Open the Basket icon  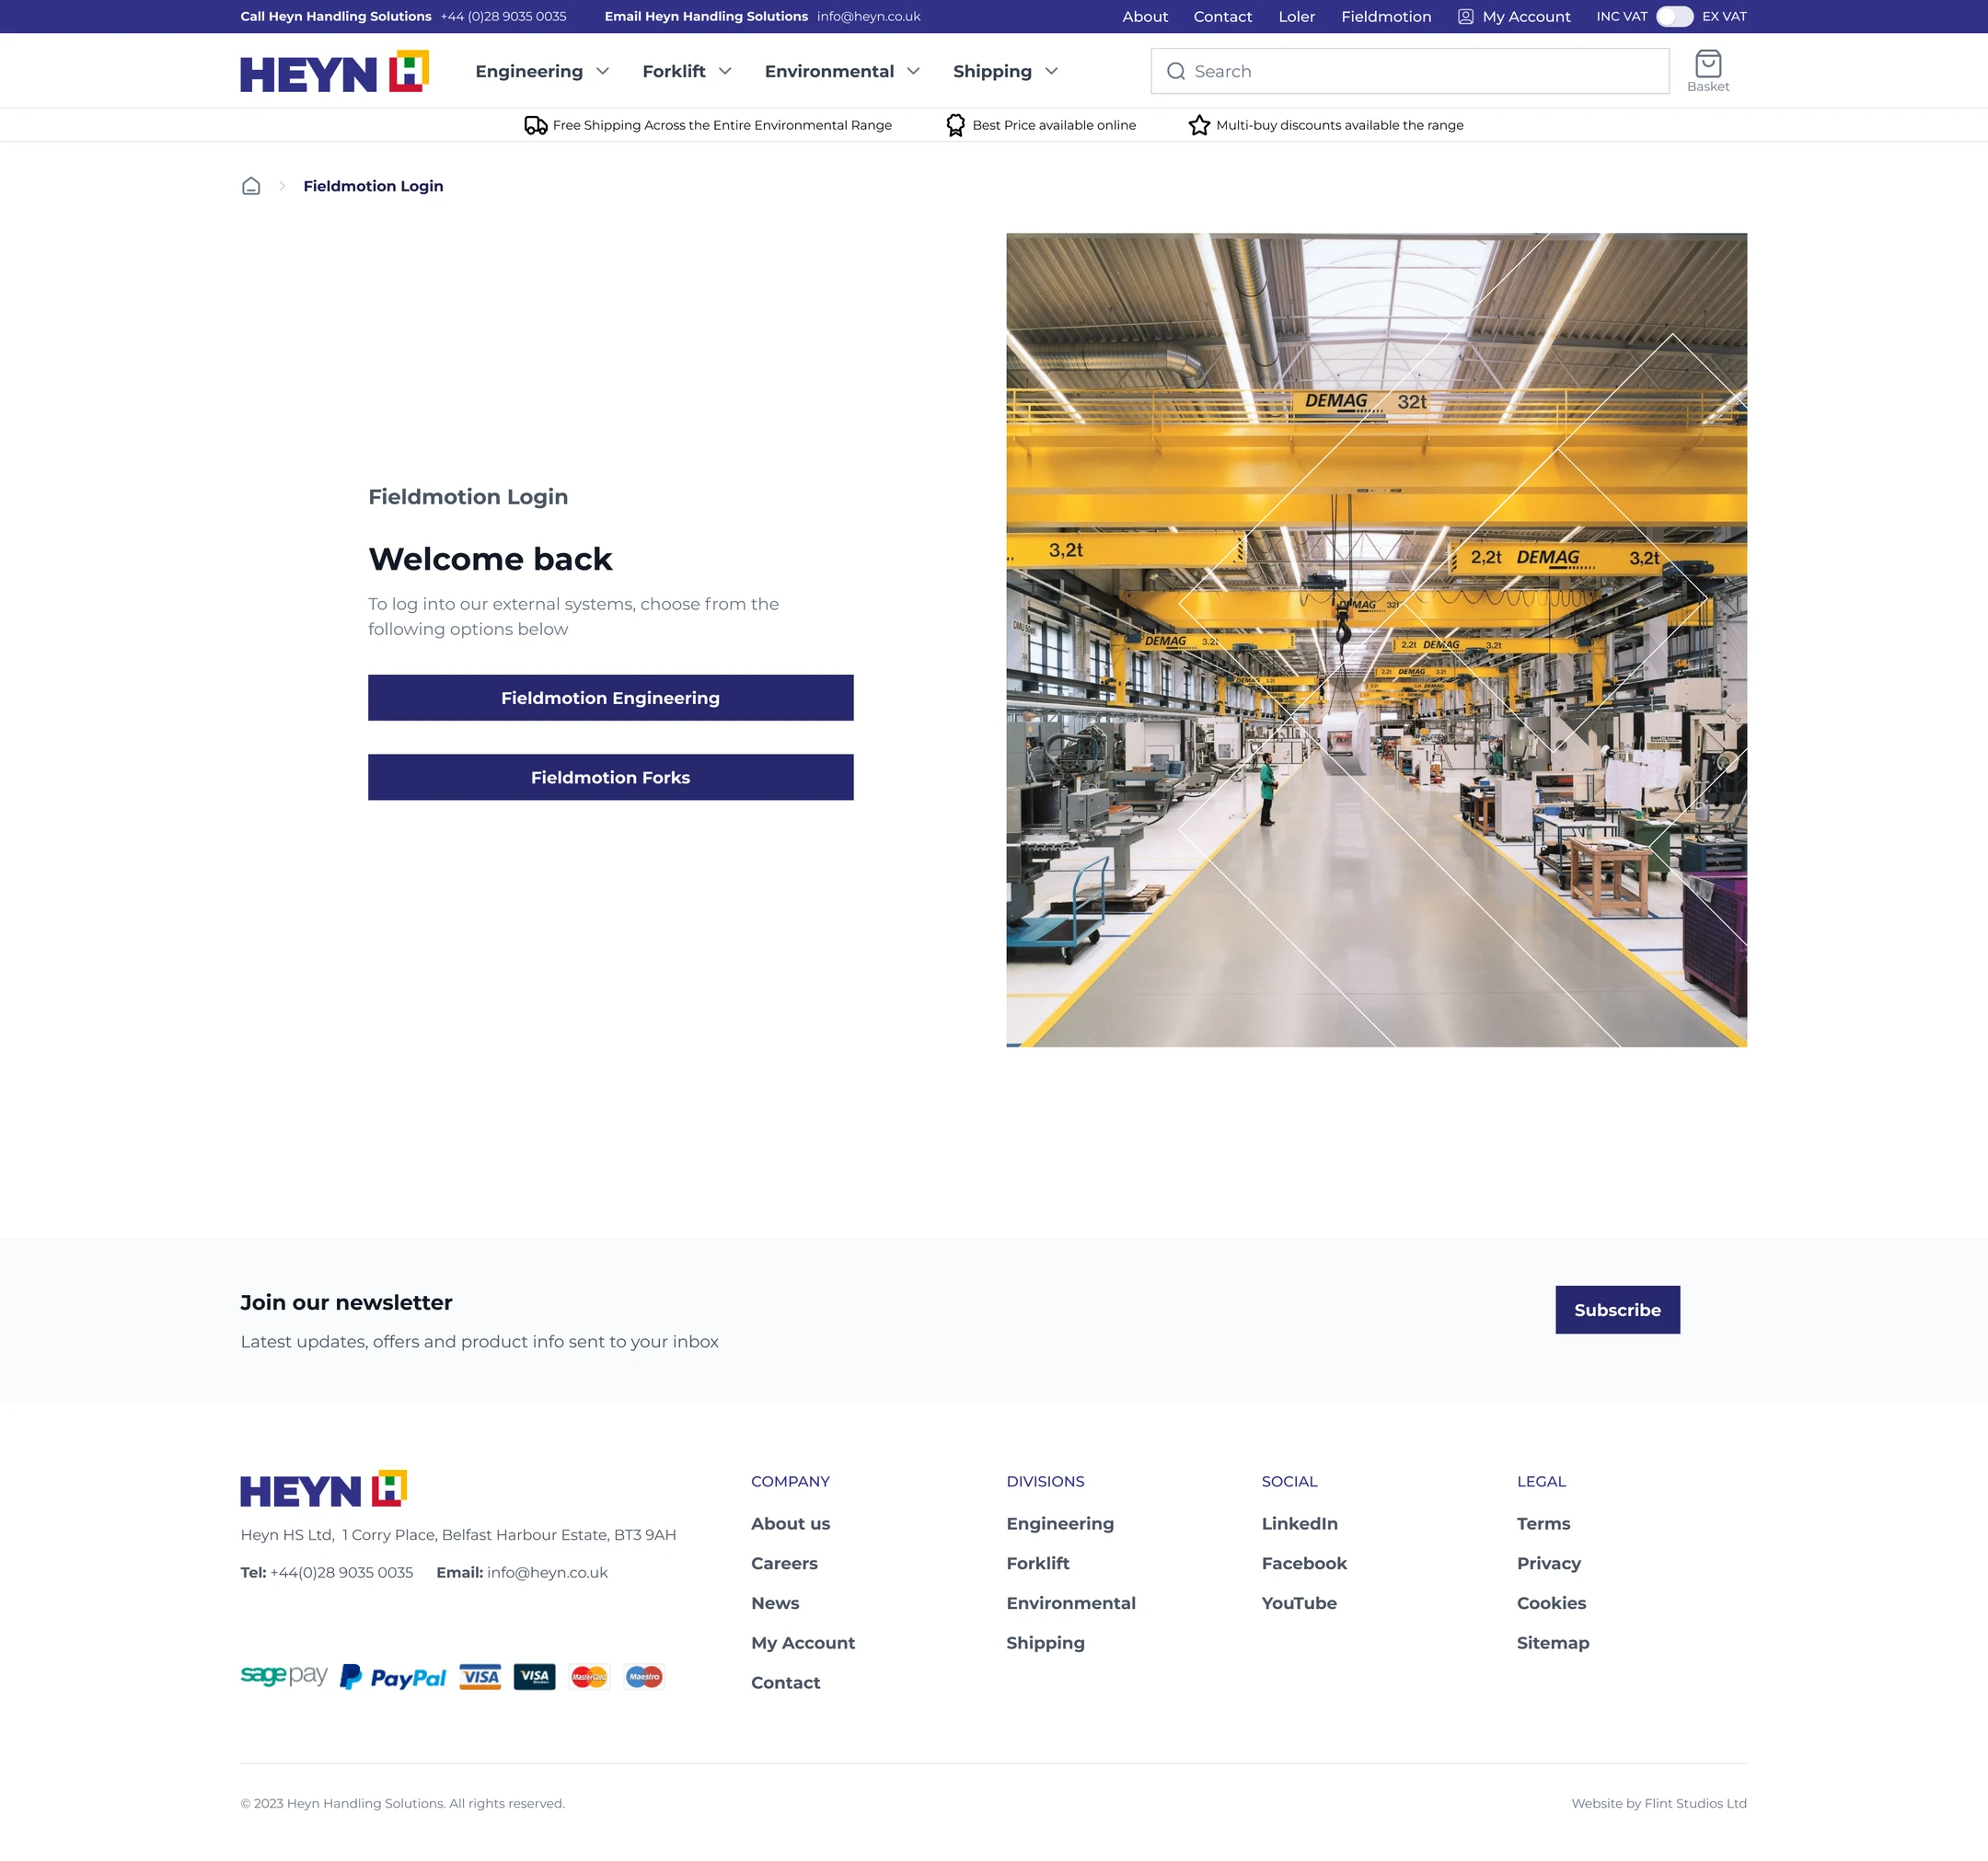[x=1708, y=64]
